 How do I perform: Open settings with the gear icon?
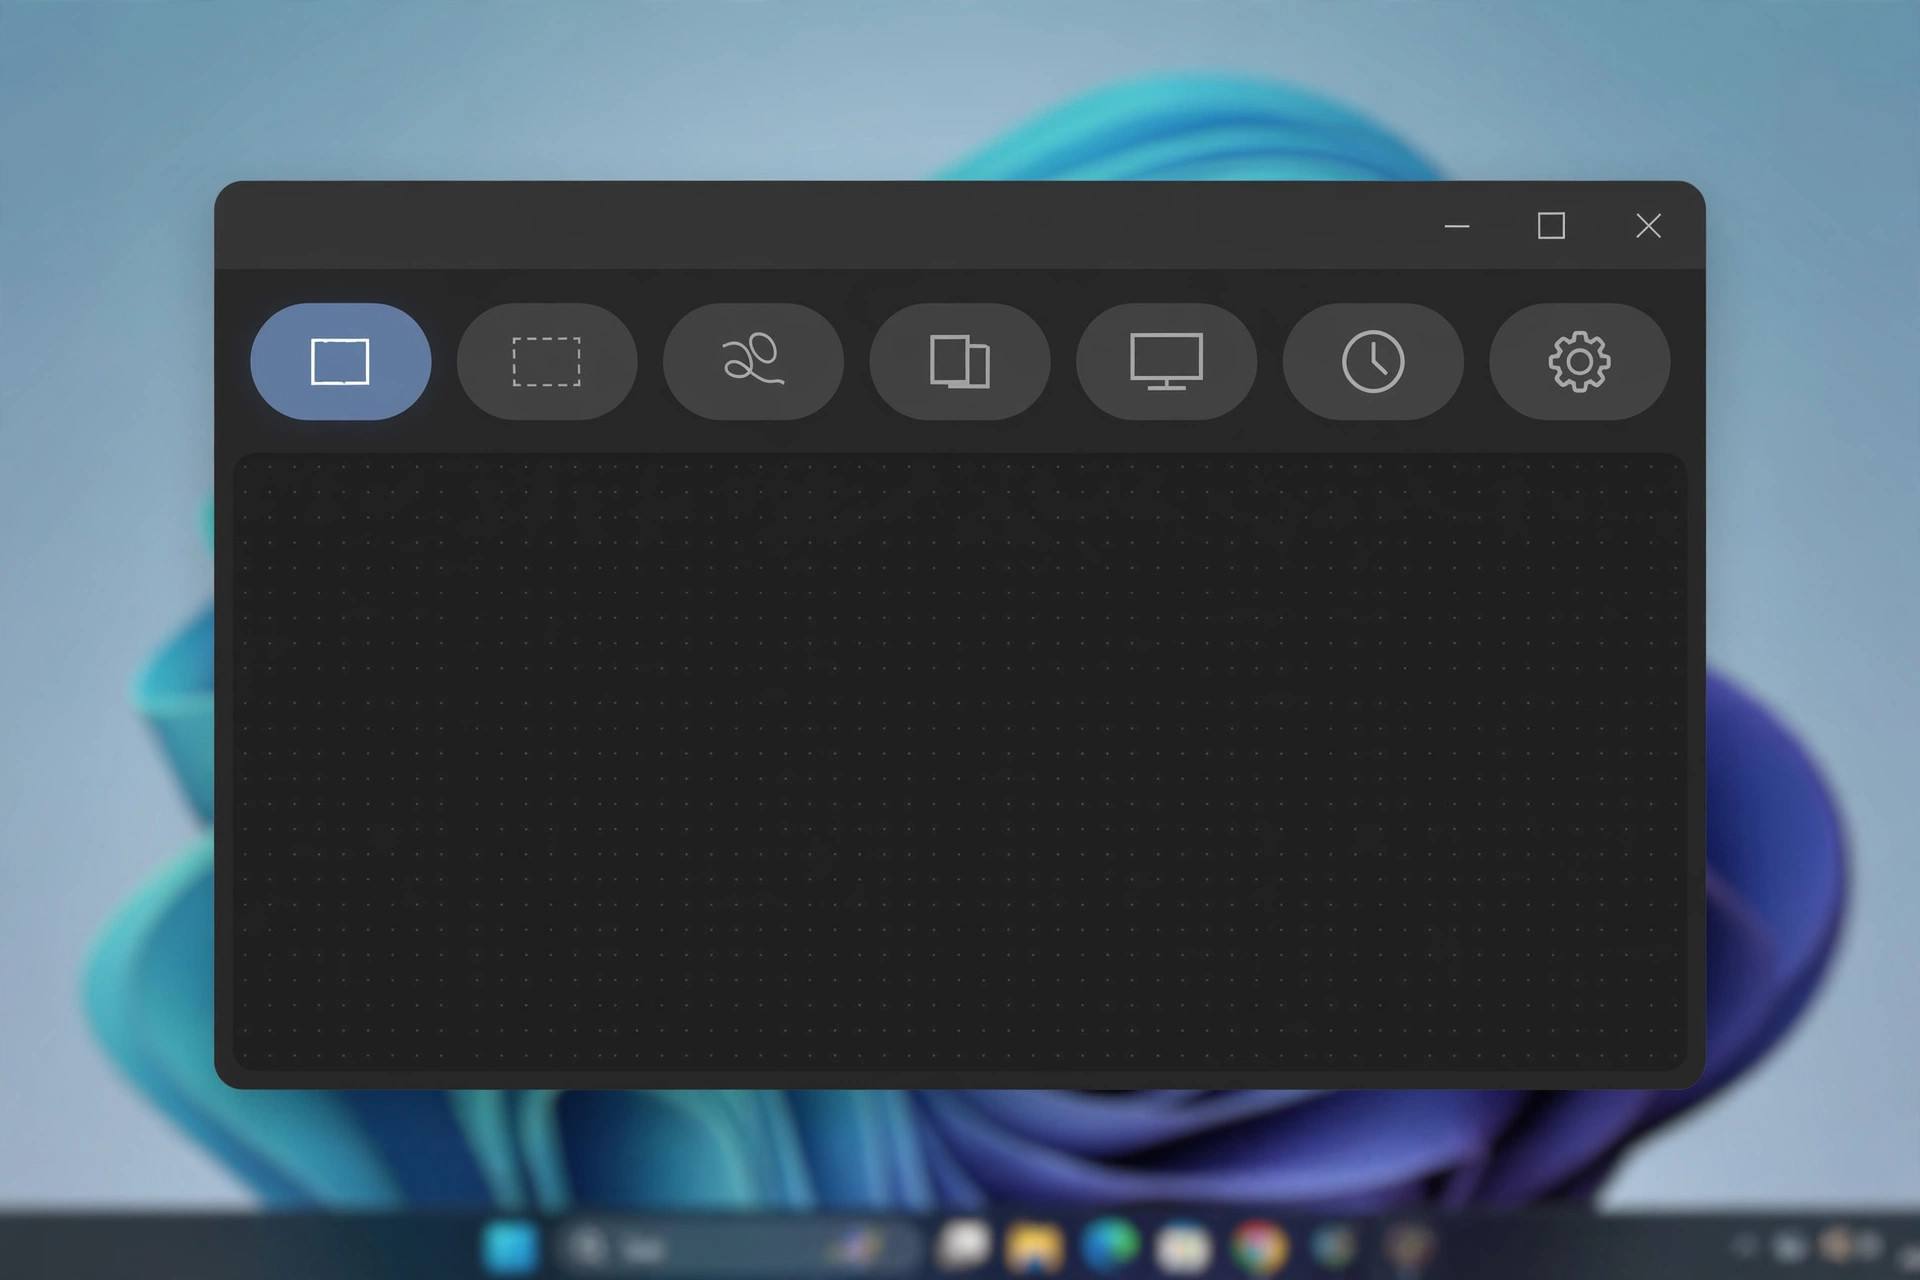(x=1579, y=361)
